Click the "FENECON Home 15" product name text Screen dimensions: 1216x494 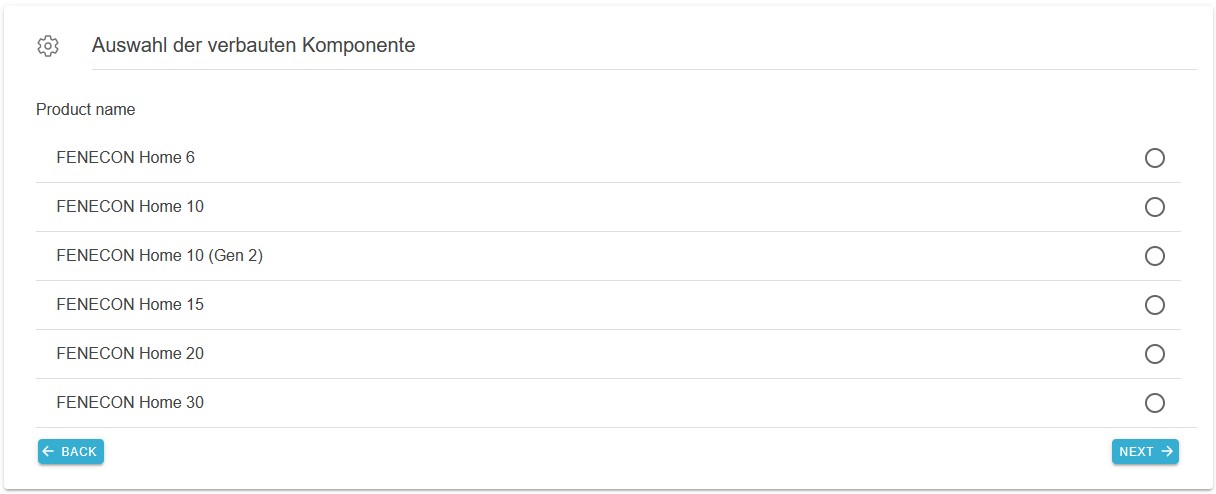(130, 305)
